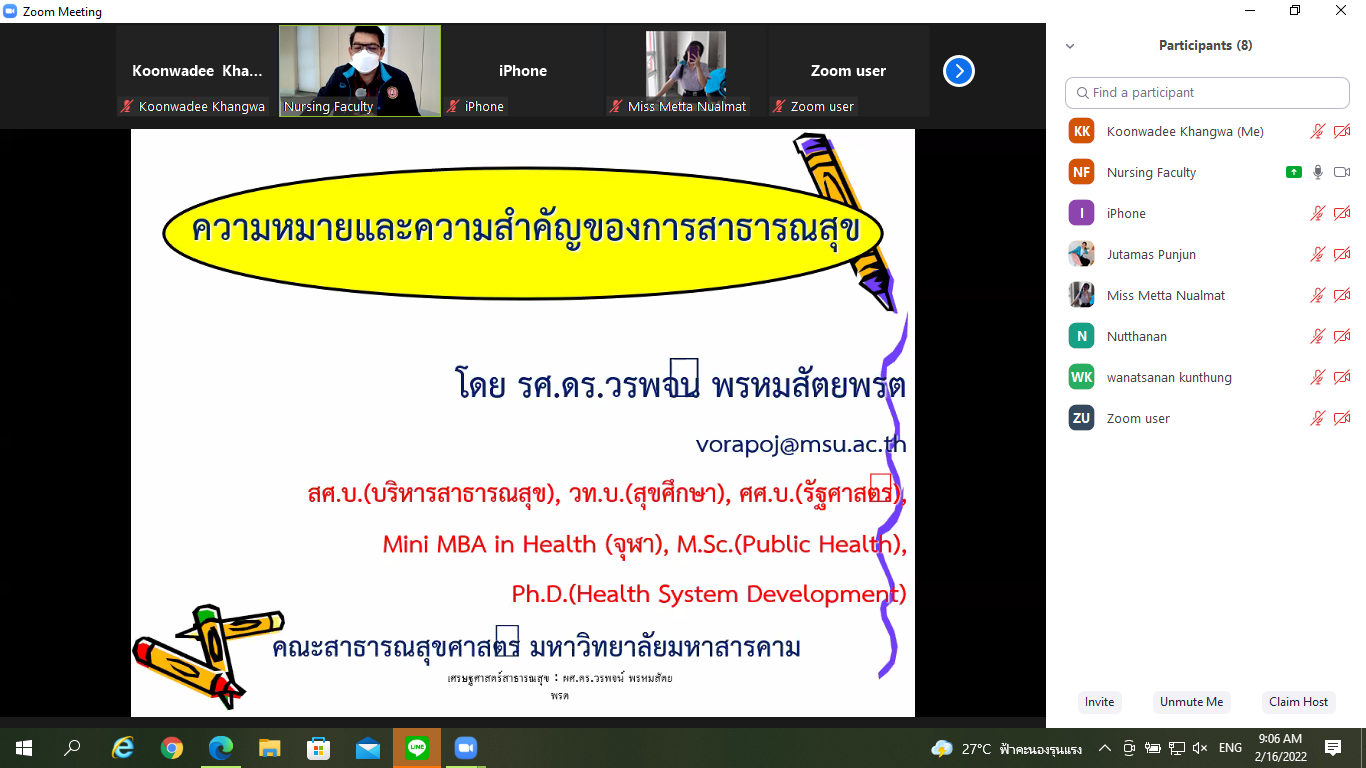Viewport: 1366px width, 768px height.
Task: Click the Find a participant search field
Action: tap(1207, 92)
